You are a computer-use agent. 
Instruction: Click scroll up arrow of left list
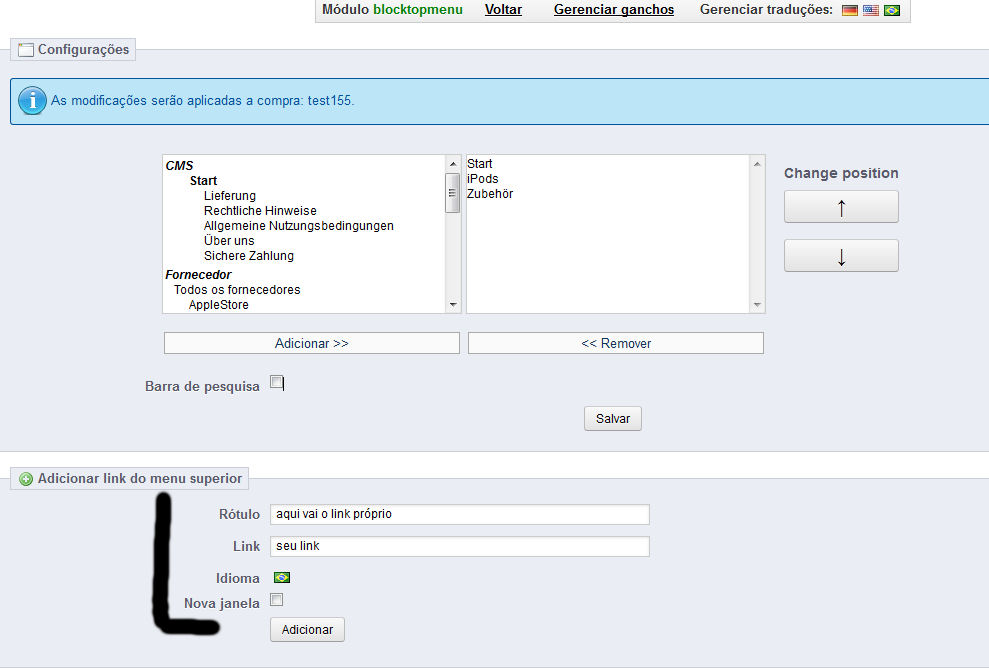(x=453, y=164)
